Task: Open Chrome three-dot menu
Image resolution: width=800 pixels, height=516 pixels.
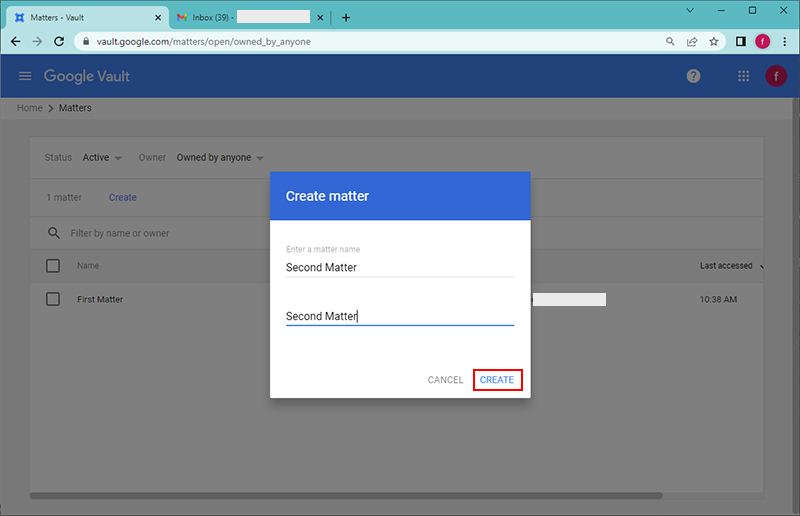Action: pyautogui.click(x=785, y=41)
